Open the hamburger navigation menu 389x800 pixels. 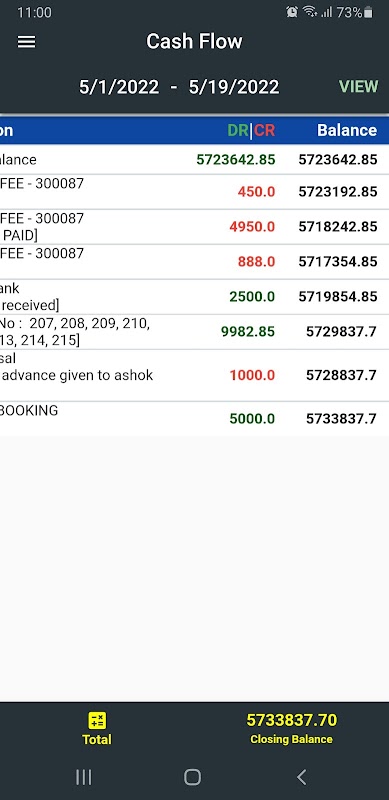[27, 41]
